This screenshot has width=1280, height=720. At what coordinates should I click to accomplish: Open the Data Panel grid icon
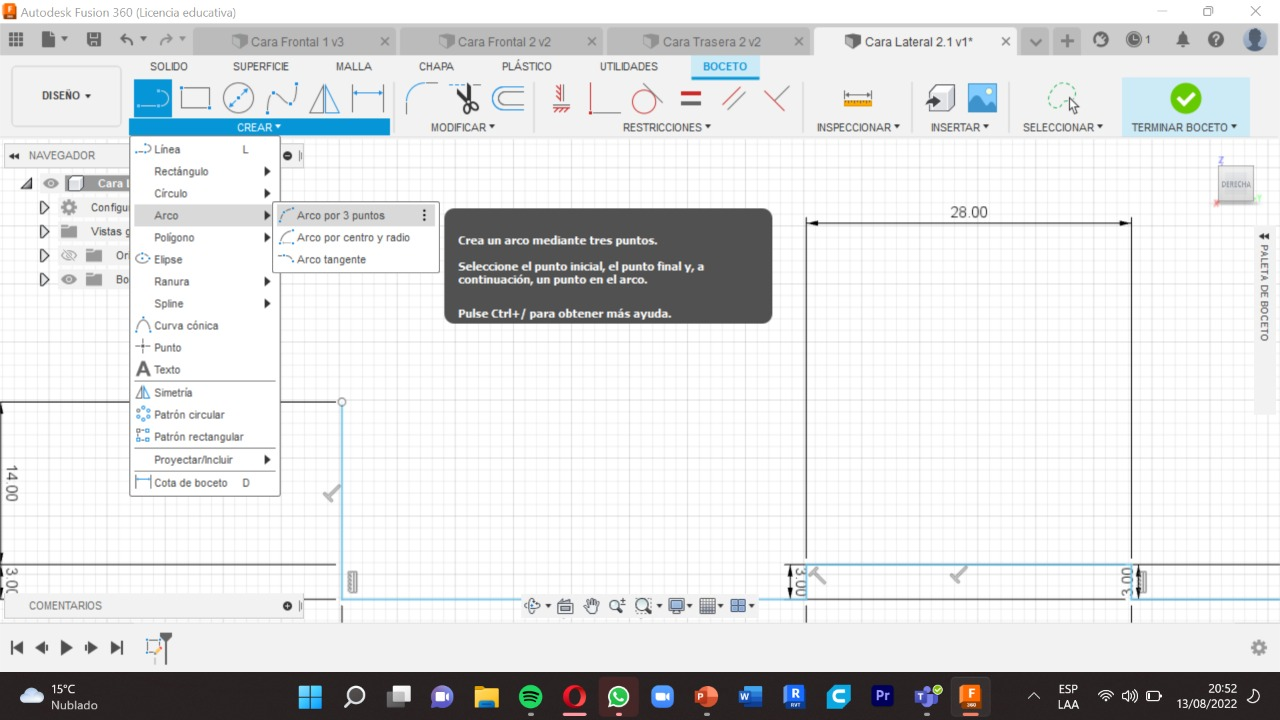16,40
